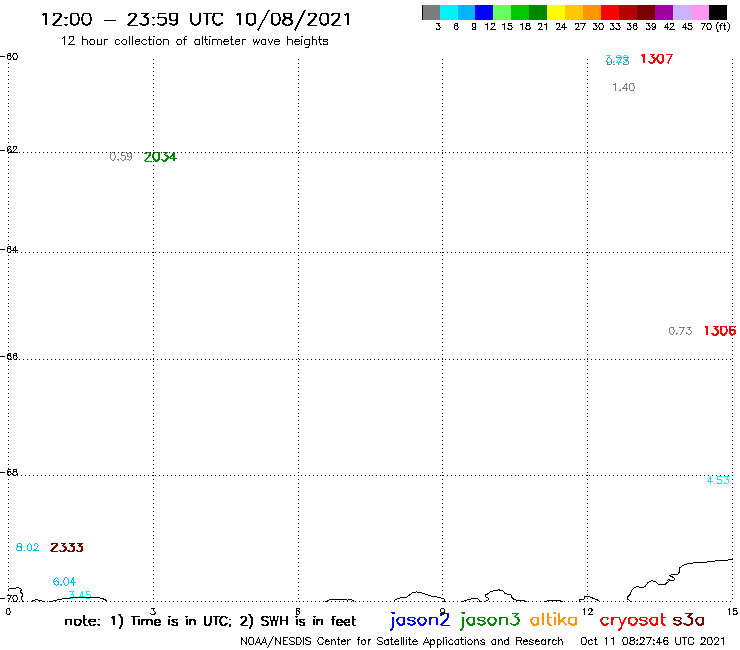Select the gray '0.59' wave height value
The width and height of the screenshot is (740, 650).
pos(121,157)
